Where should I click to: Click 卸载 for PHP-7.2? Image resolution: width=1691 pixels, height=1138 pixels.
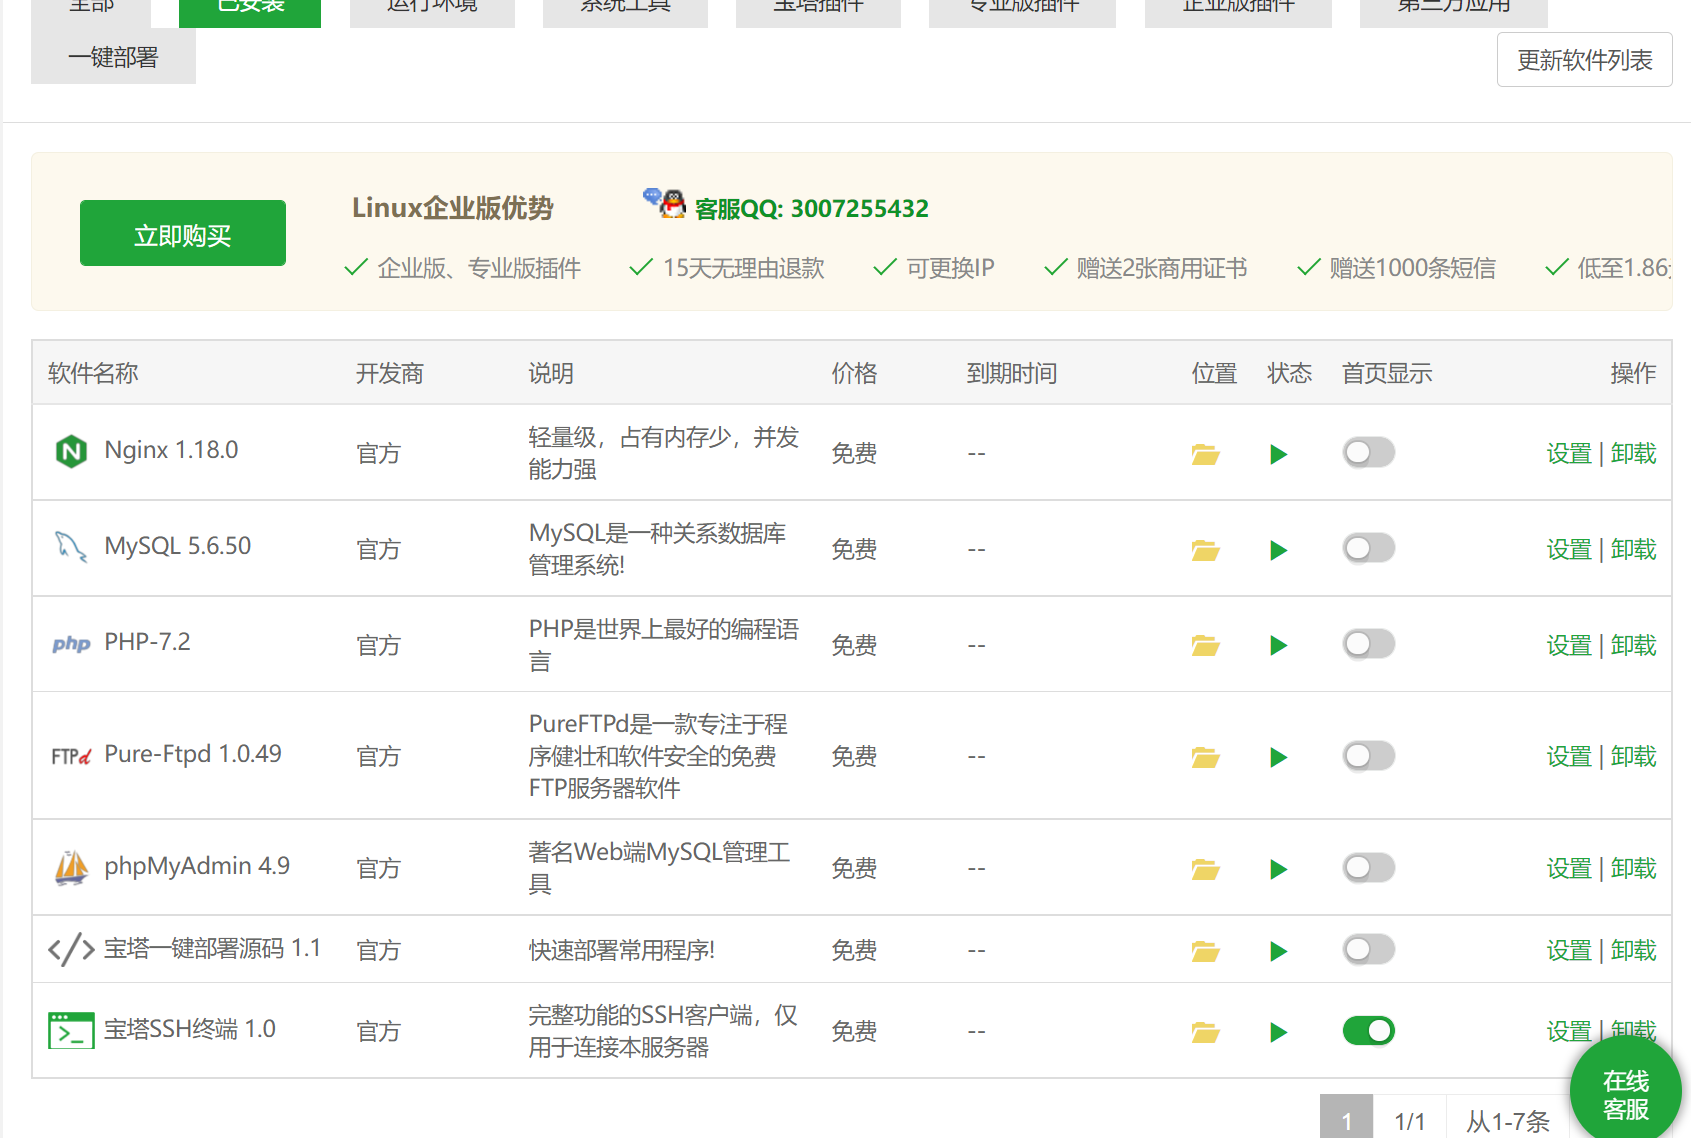tap(1634, 646)
